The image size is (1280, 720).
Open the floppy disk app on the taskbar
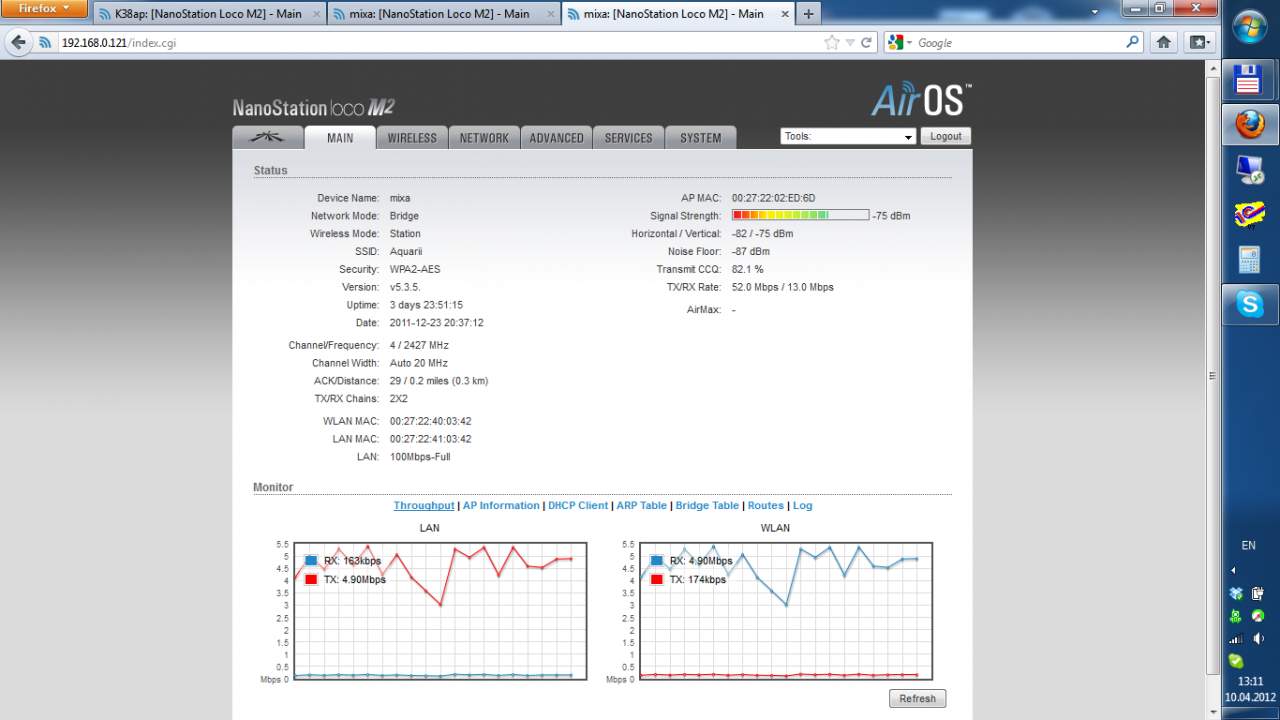(1249, 80)
